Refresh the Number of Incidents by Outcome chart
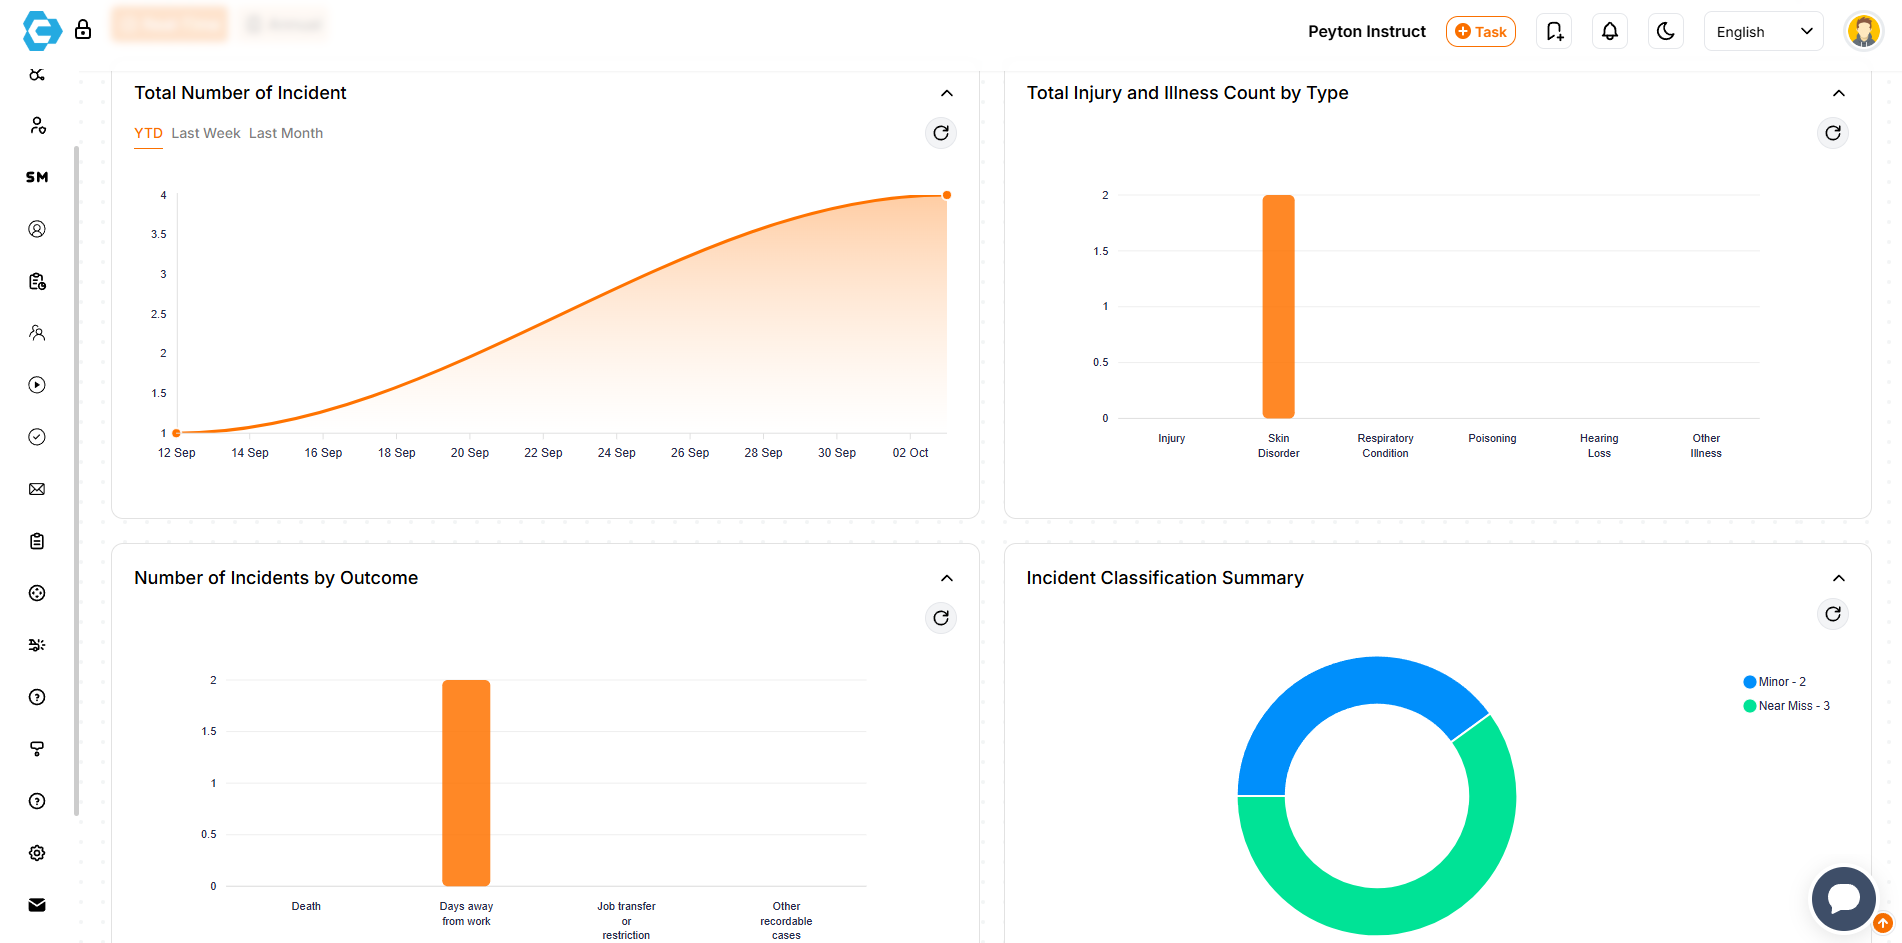Viewport: 1902px width, 943px height. tap(941, 618)
